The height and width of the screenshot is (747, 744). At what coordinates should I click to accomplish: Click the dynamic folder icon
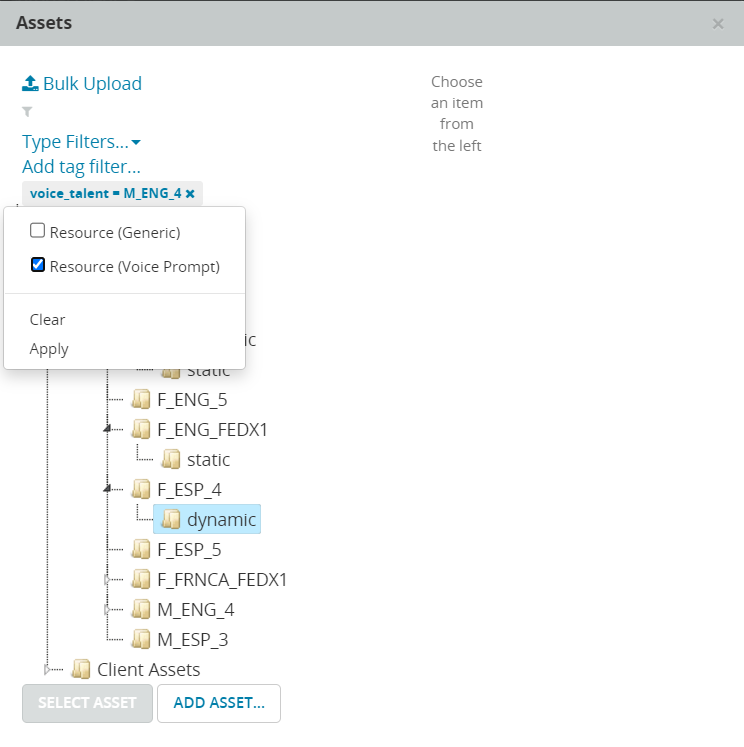coord(171,520)
